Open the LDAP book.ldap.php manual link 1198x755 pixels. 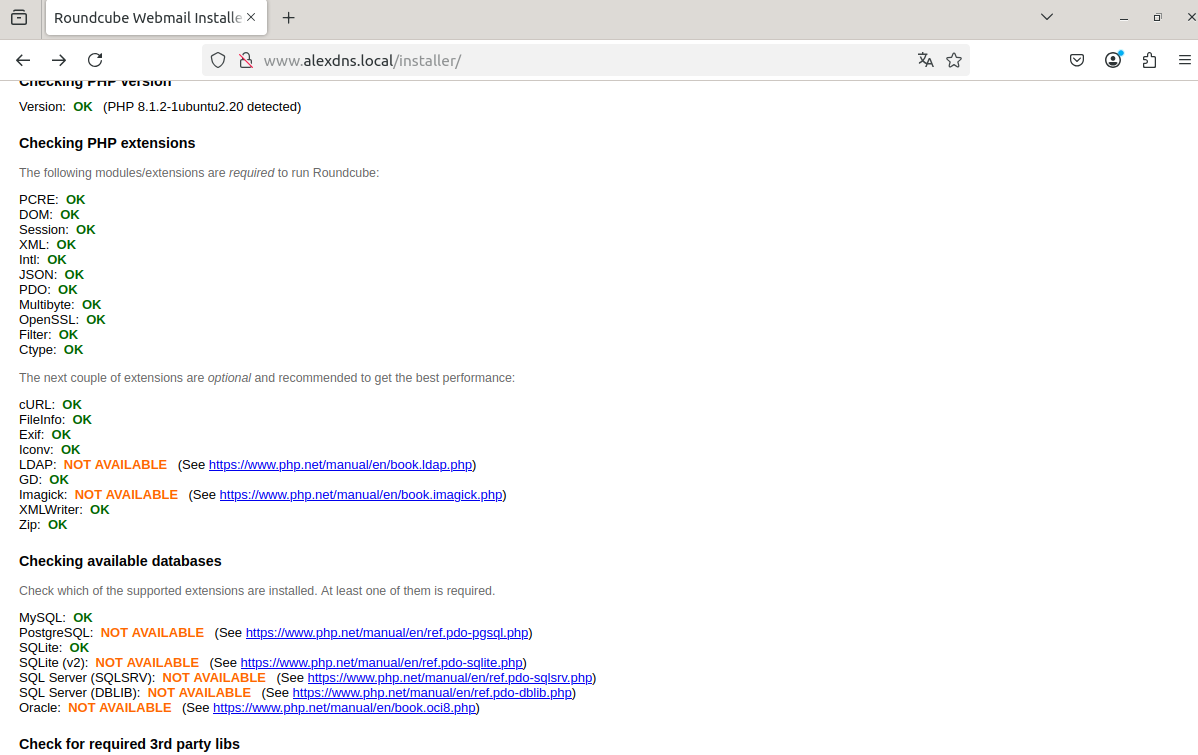[x=340, y=465]
